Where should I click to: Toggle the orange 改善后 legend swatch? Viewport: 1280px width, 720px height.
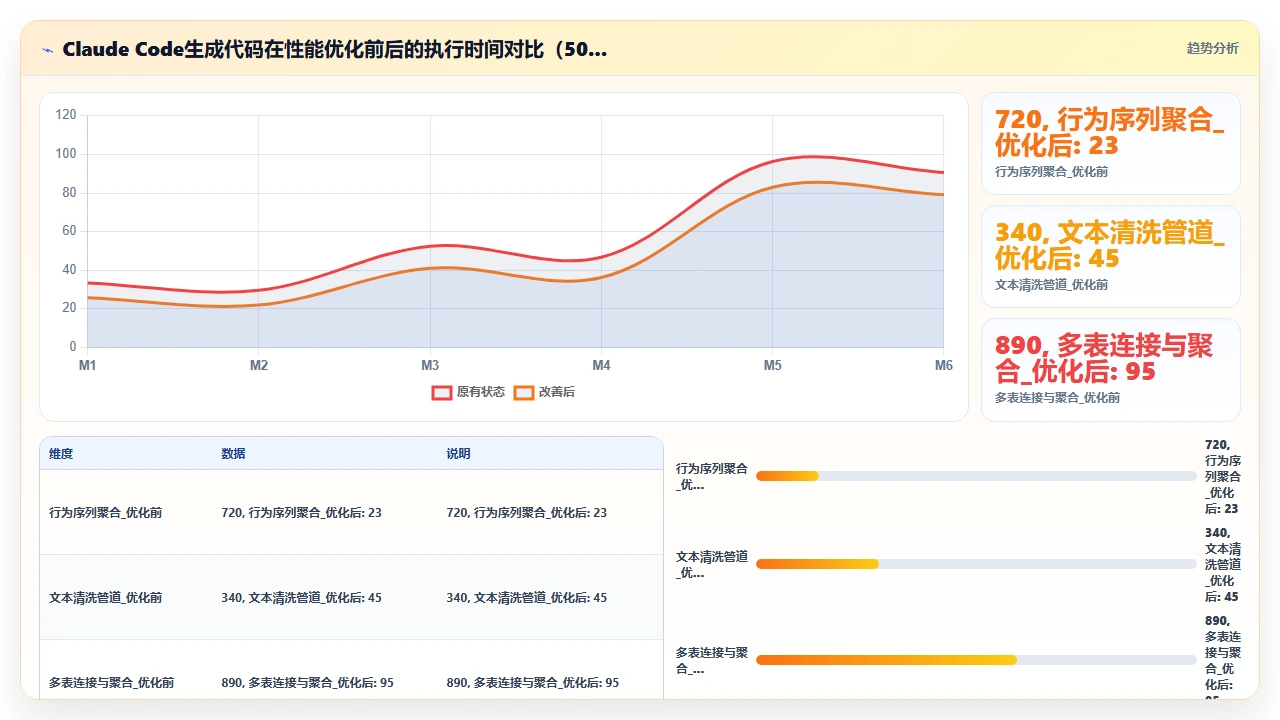click(x=524, y=392)
